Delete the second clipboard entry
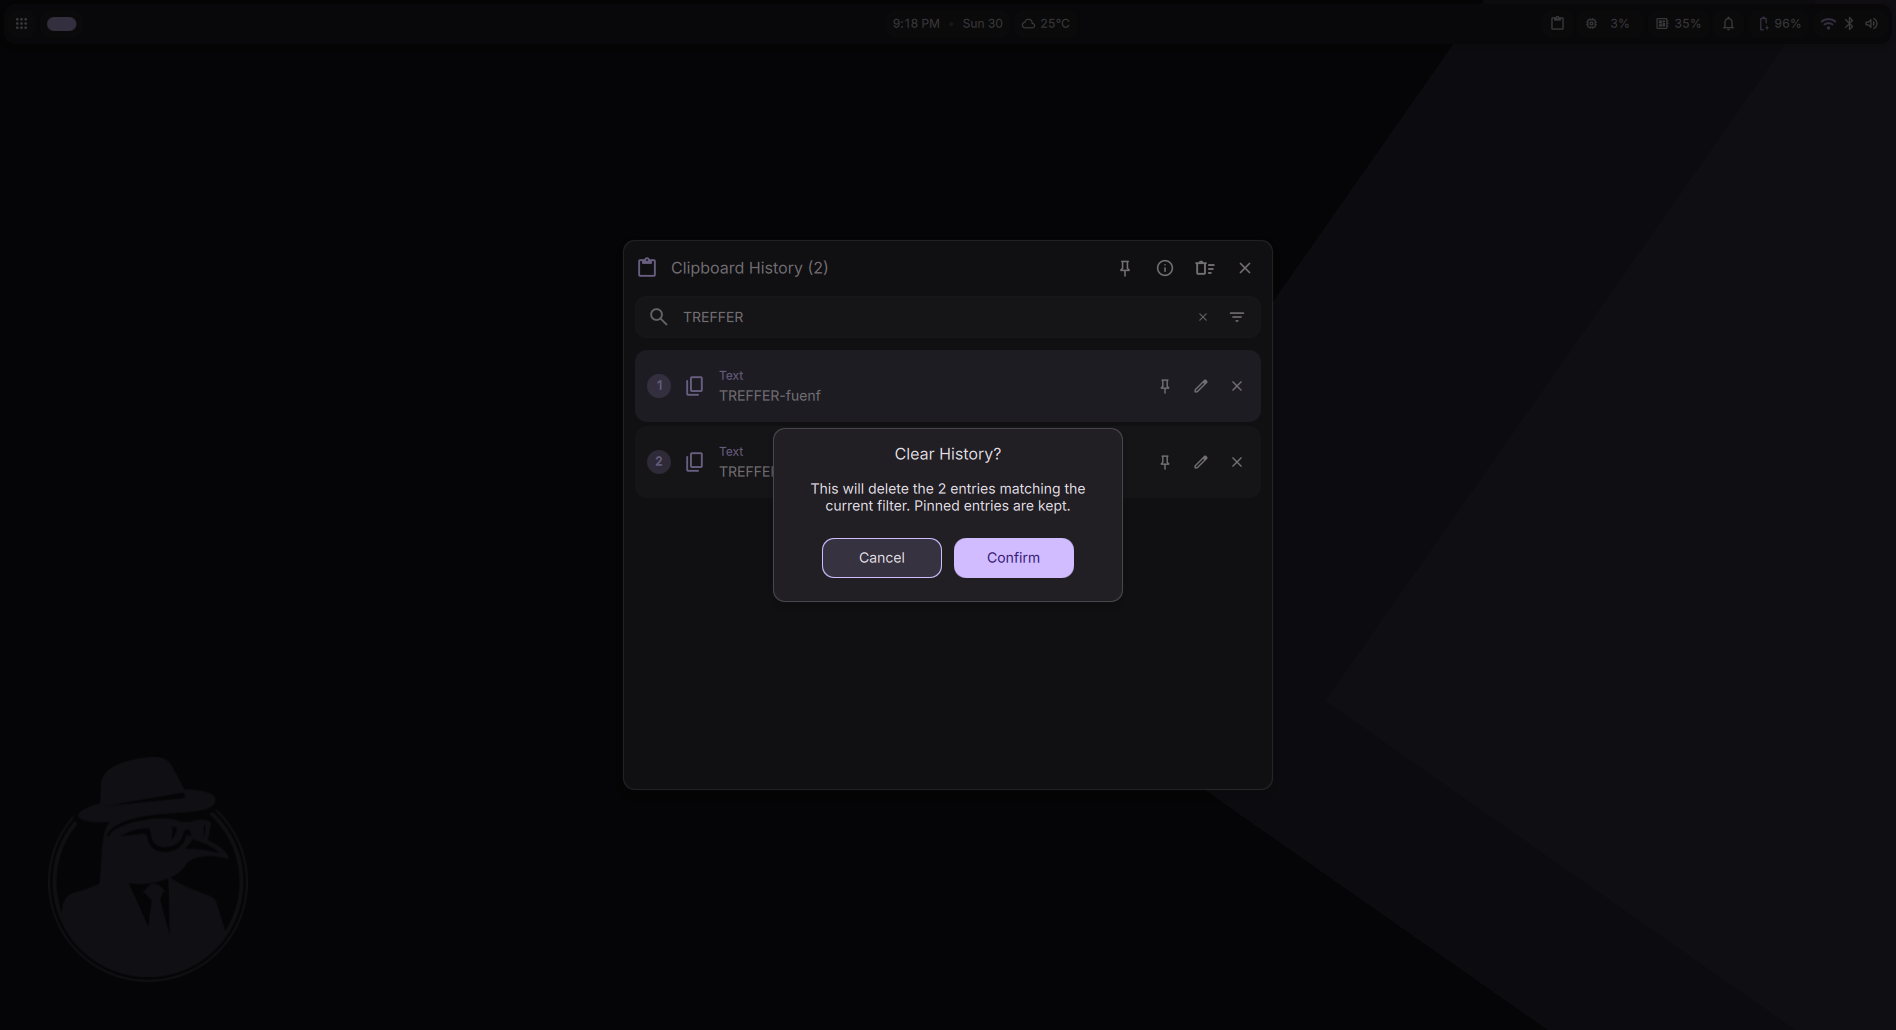The width and height of the screenshot is (1896, 1030). 1237,462
